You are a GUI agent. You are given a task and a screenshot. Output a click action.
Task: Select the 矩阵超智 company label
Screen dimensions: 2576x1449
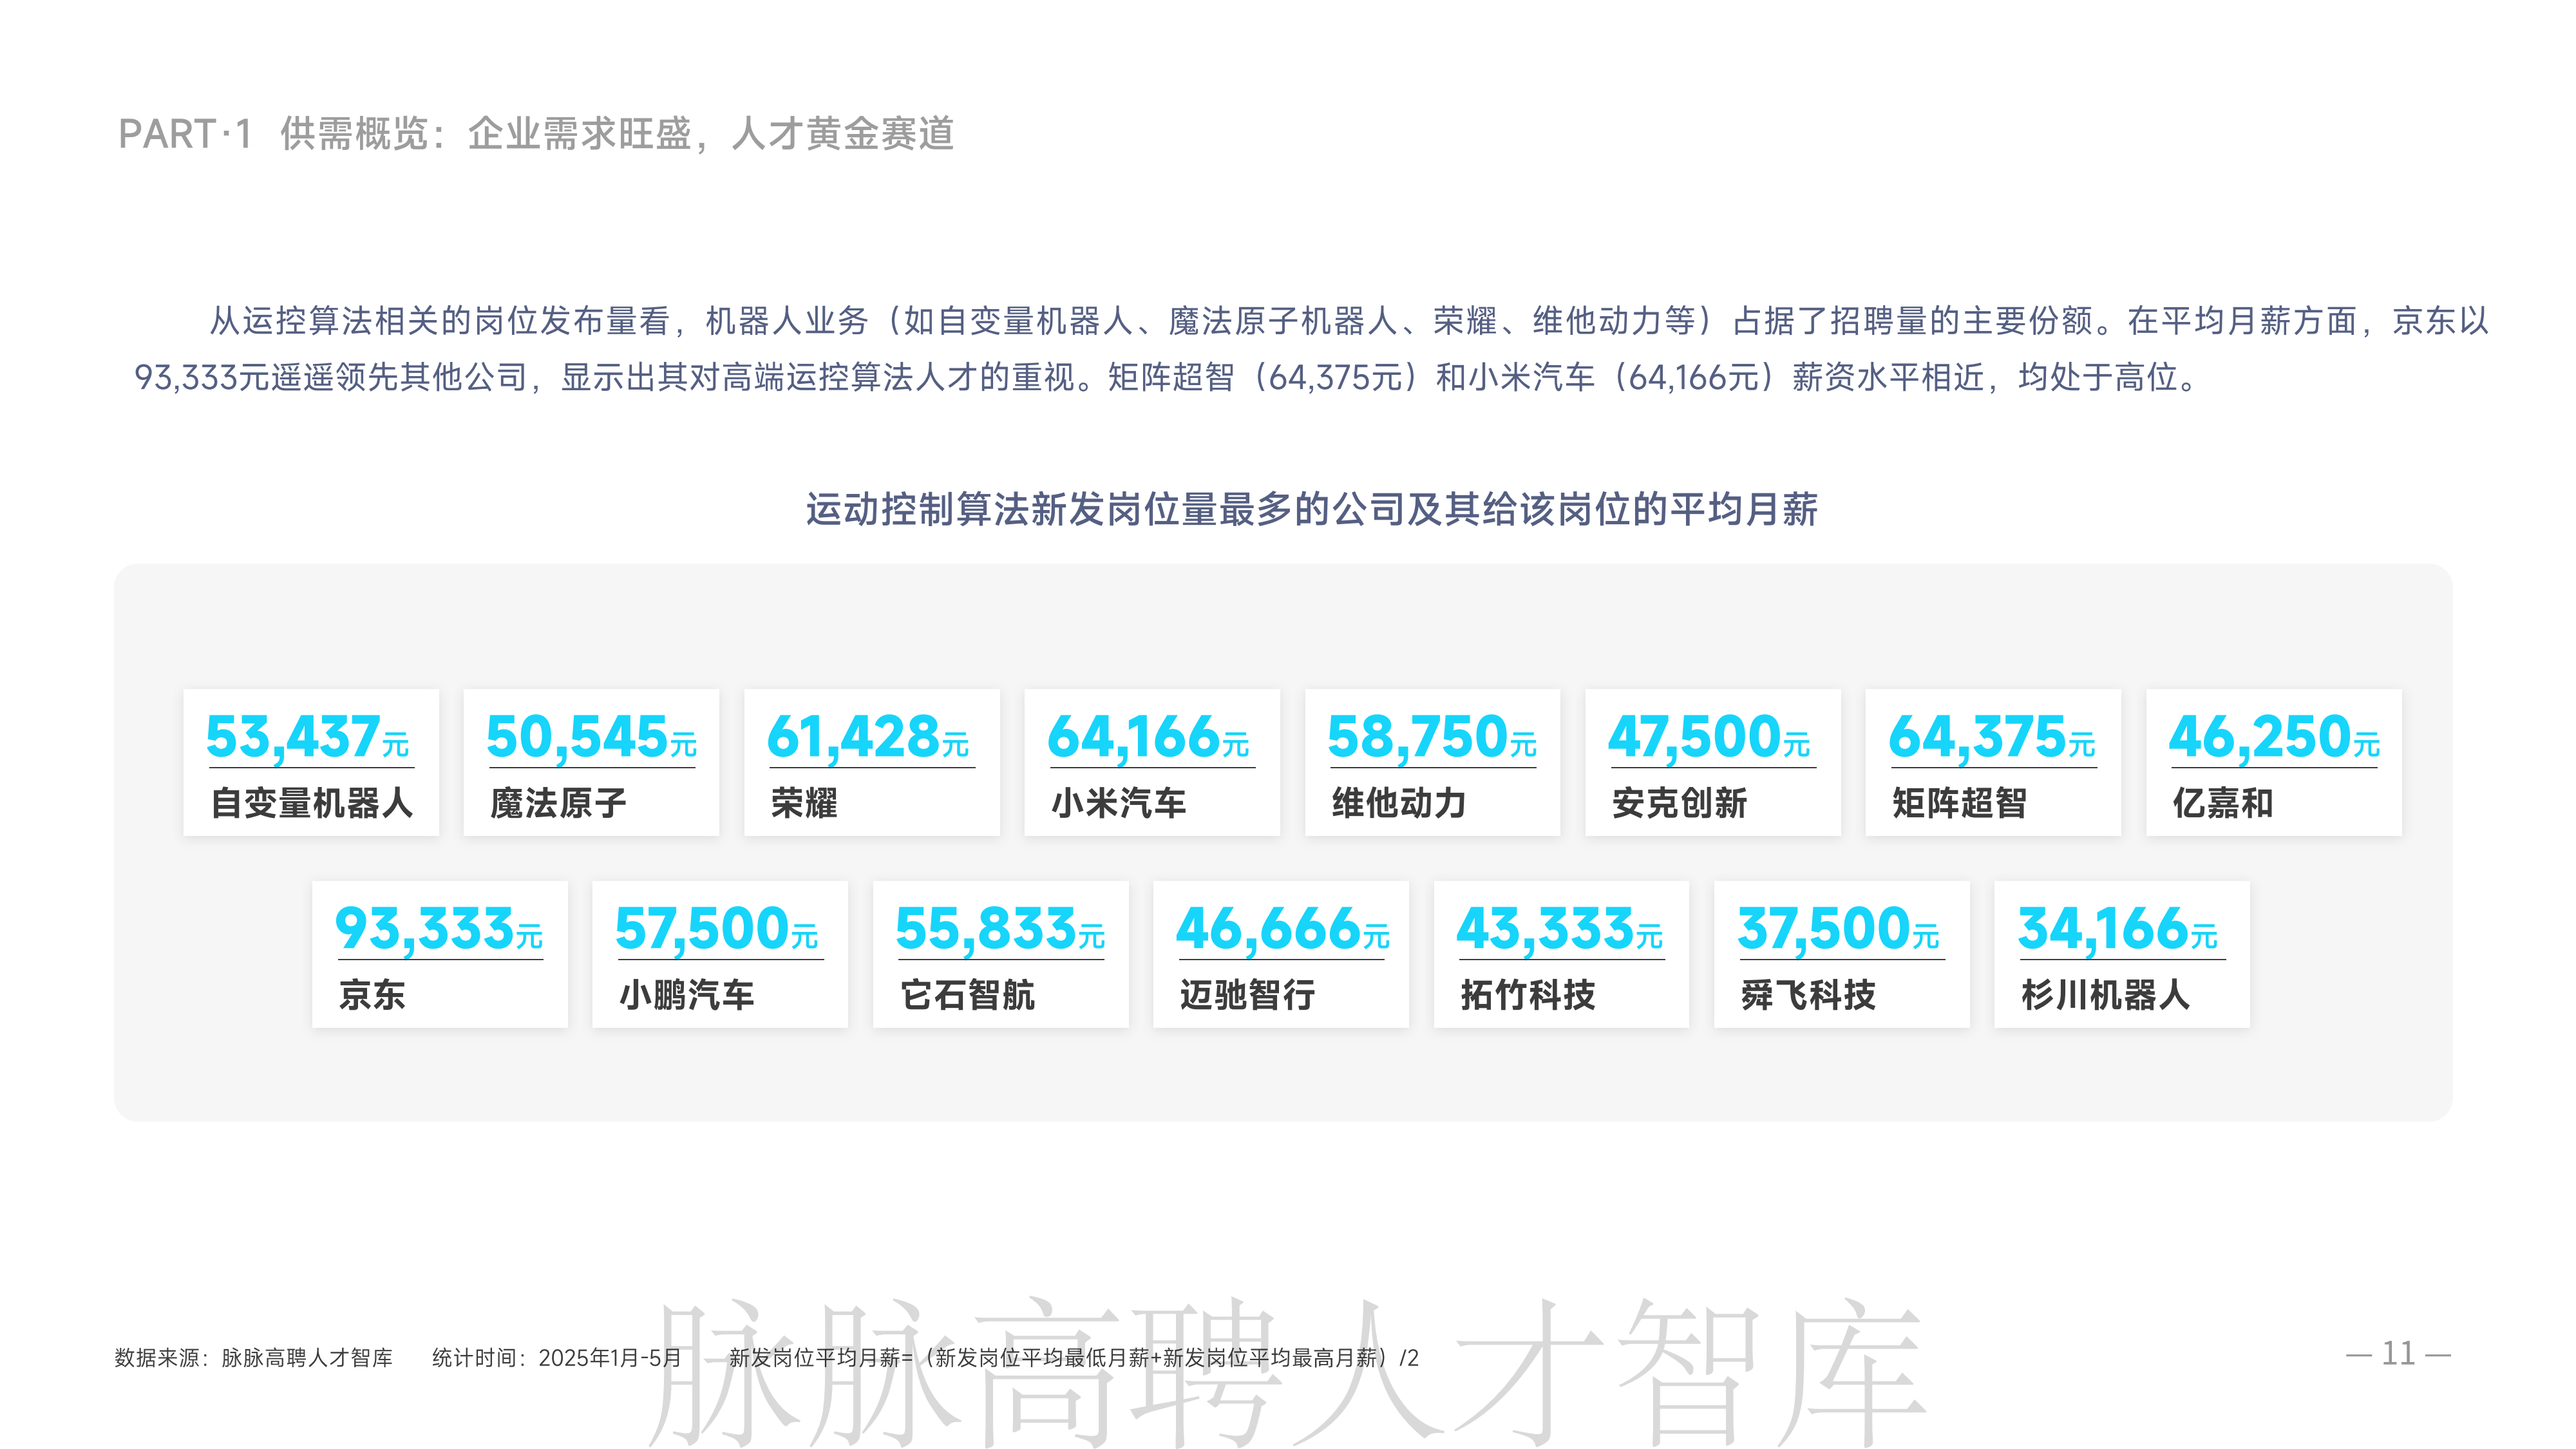pyautogui.click(x=1959, y=803)
